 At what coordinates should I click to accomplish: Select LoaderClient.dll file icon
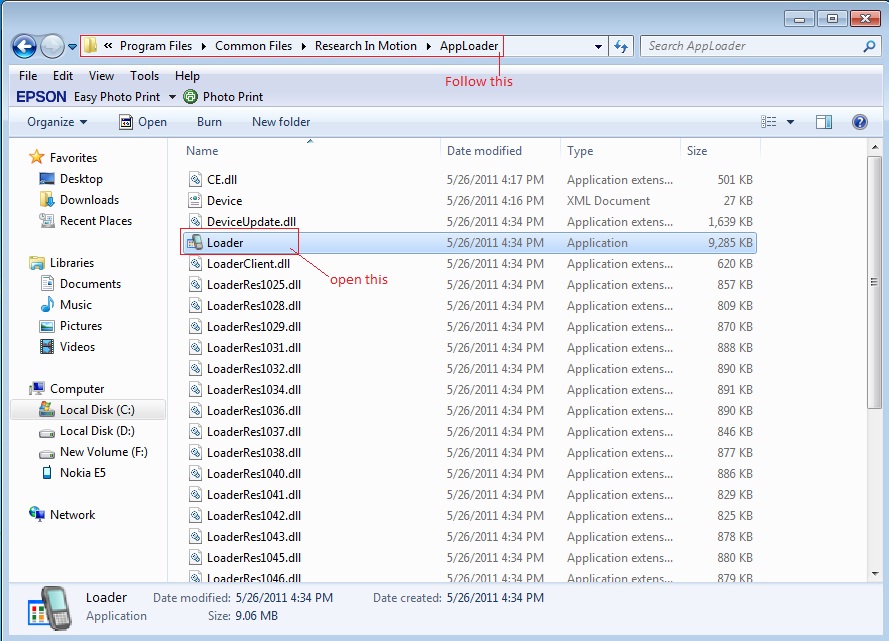coord(195,264)
